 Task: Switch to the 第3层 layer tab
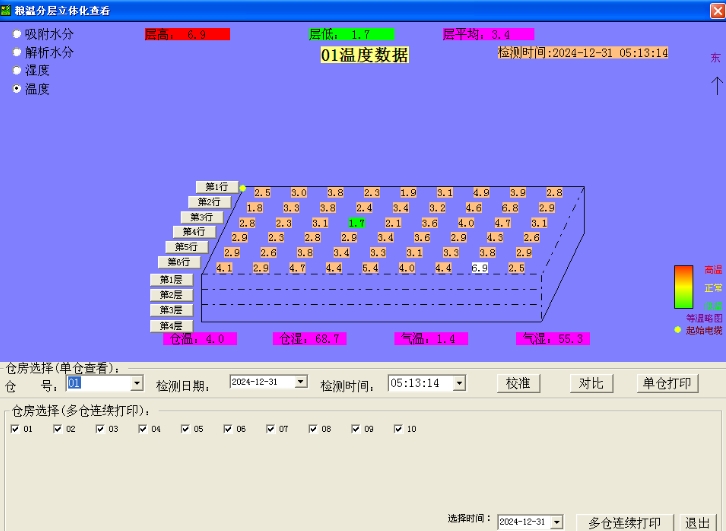coord(171,310)
